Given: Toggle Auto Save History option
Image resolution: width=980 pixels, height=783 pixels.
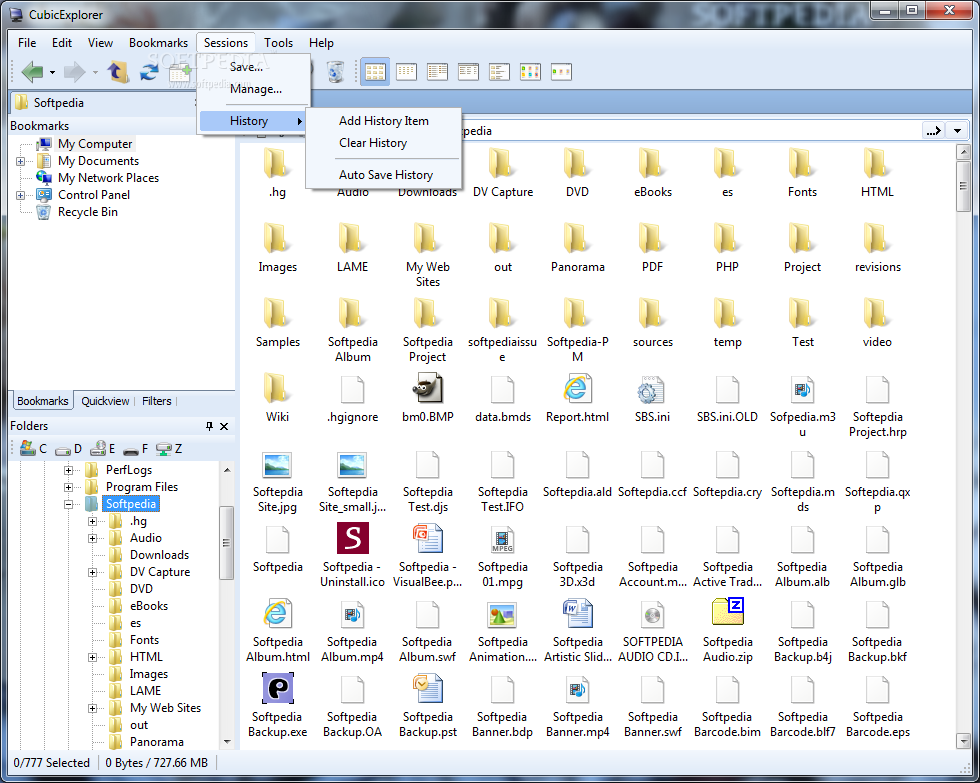Looking at the screenshot, I should pyautogui.click(x=386, y=175).
